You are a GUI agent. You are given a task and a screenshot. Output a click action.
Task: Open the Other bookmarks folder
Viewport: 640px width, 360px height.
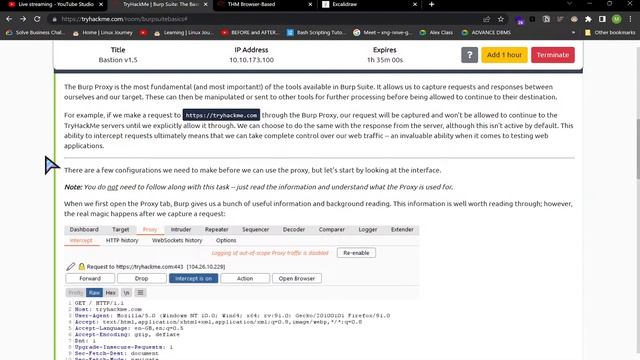[610, 33]
